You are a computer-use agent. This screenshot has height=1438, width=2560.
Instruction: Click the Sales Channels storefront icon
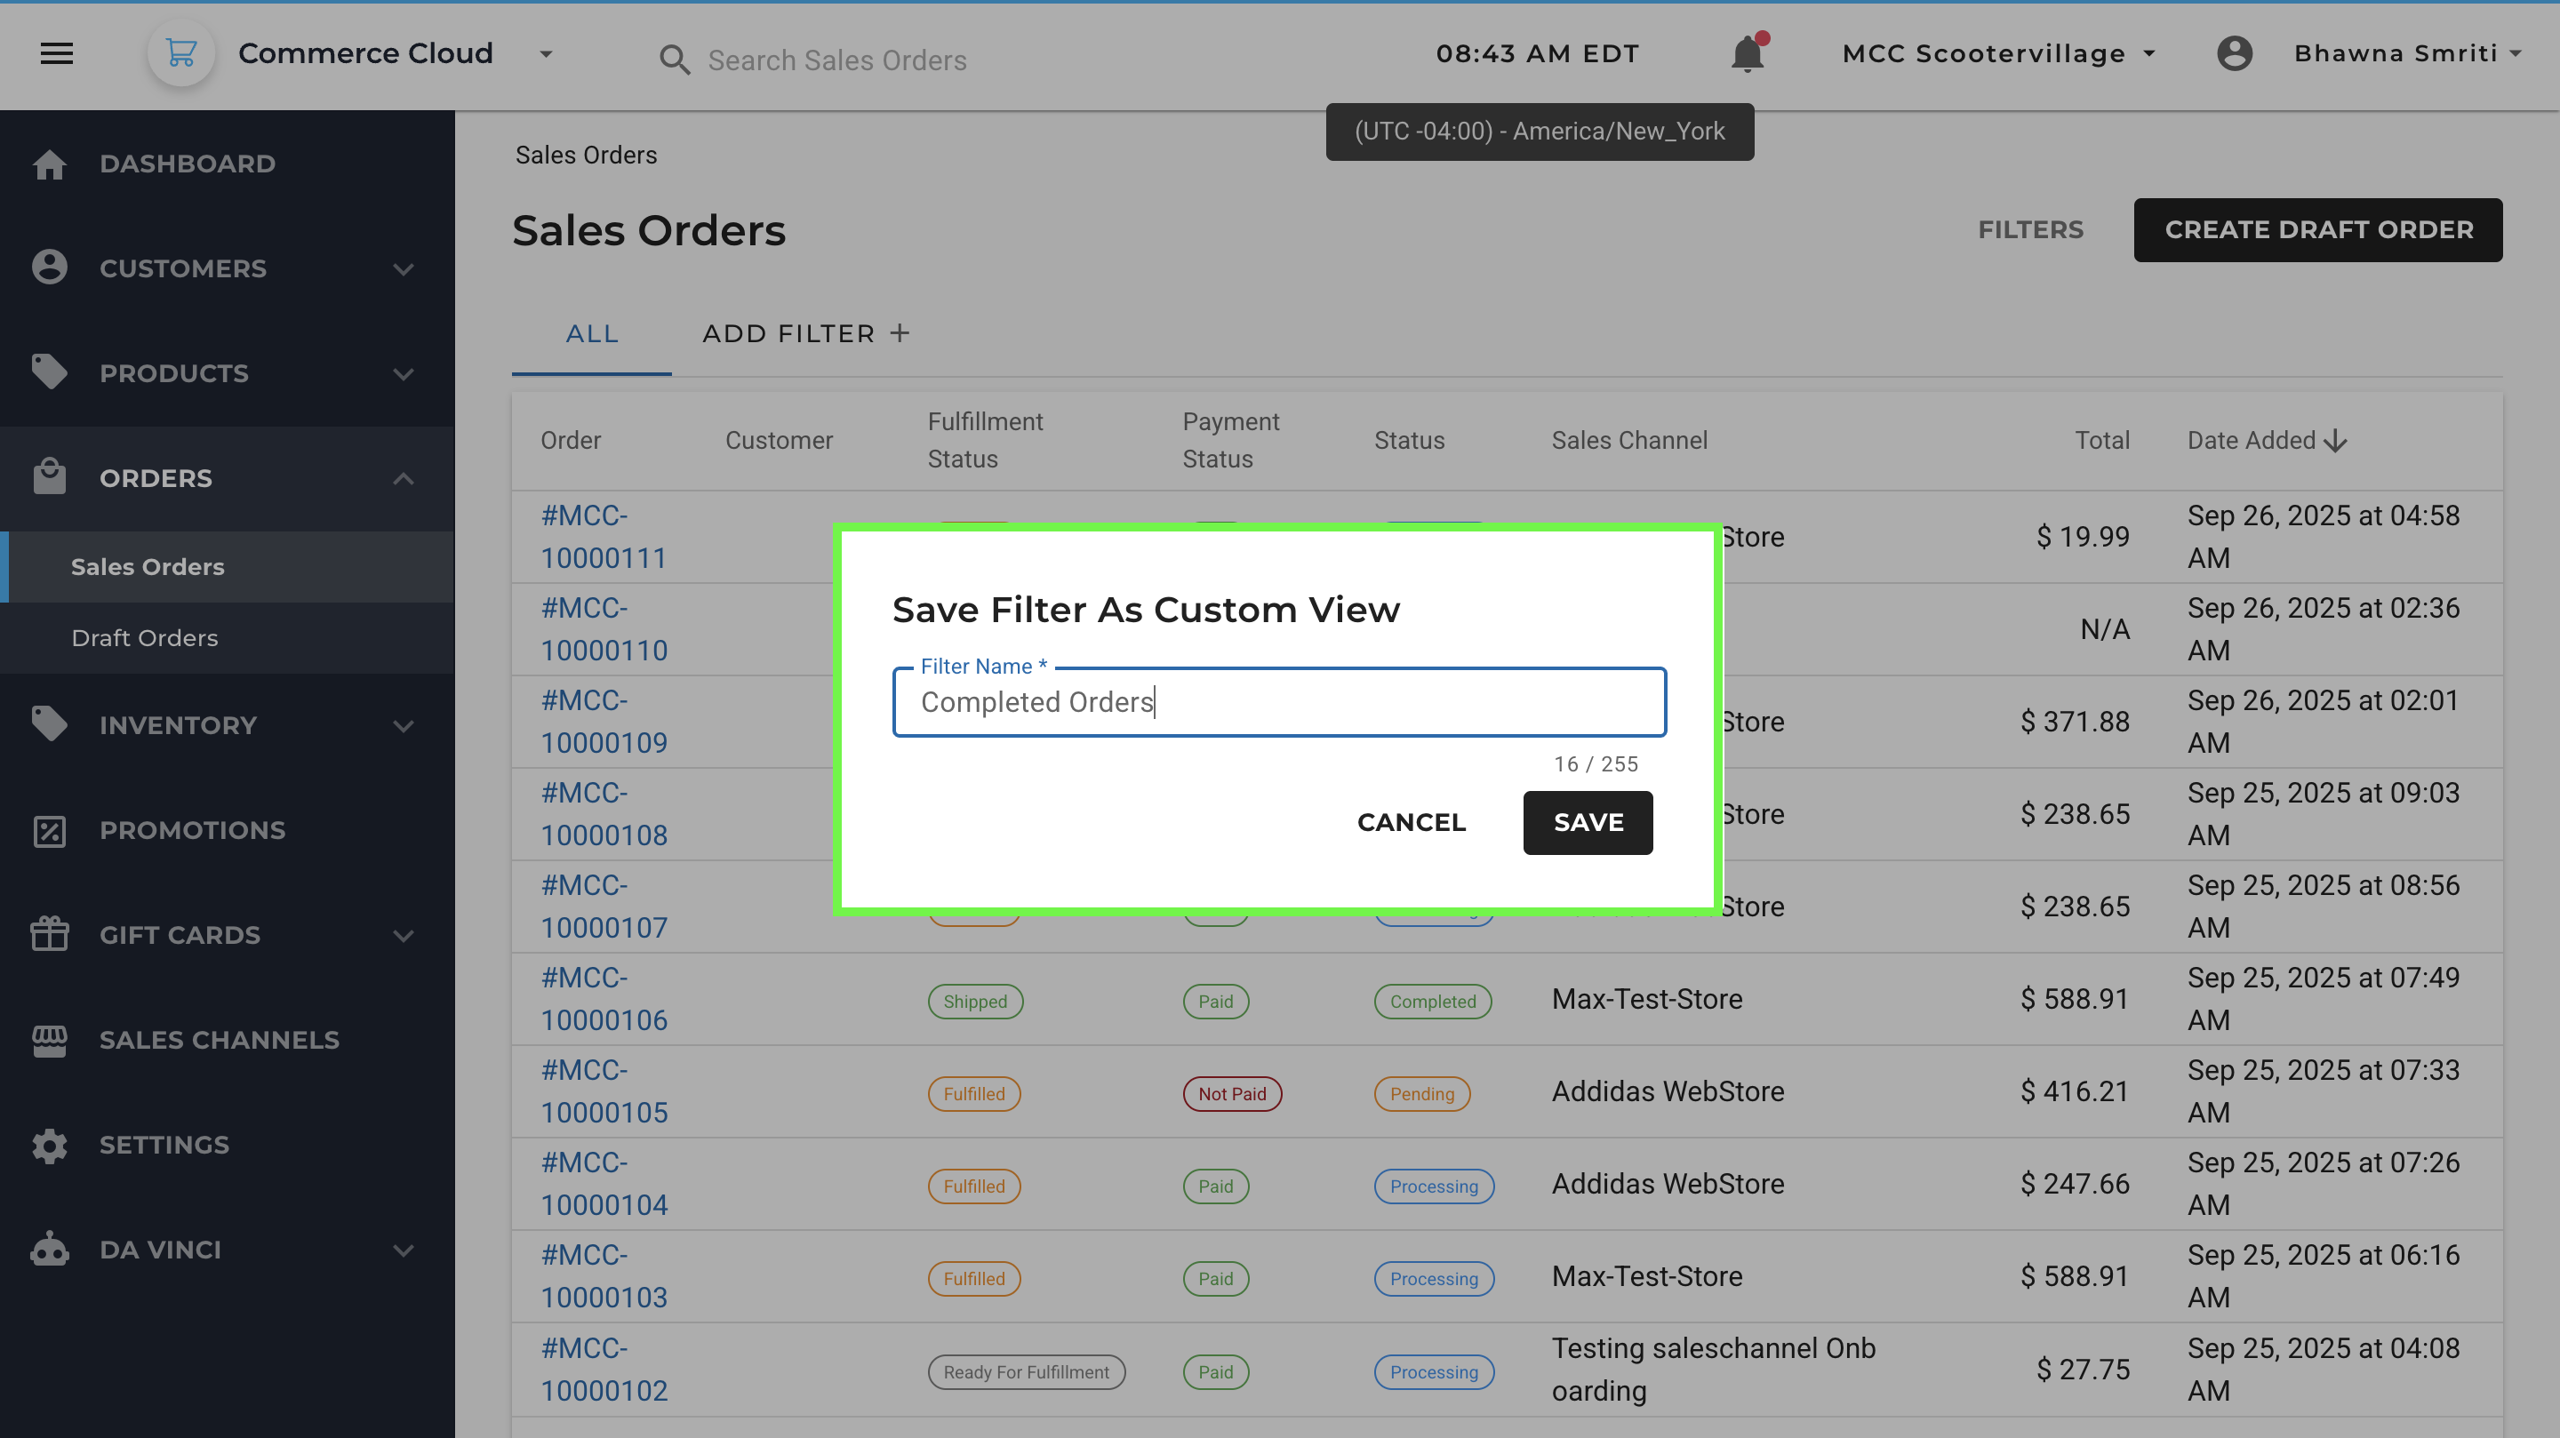[x=49, y=1040]
